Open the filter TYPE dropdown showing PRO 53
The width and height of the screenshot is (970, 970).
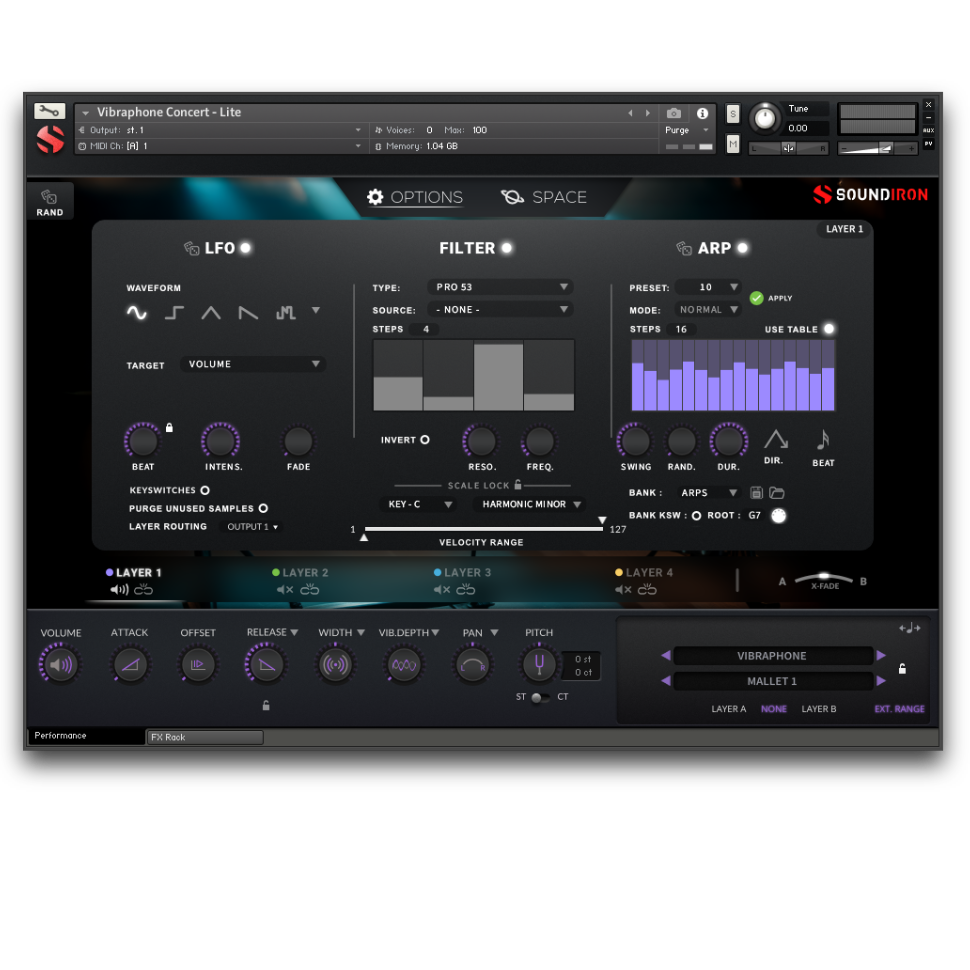[x=500, y=287]
